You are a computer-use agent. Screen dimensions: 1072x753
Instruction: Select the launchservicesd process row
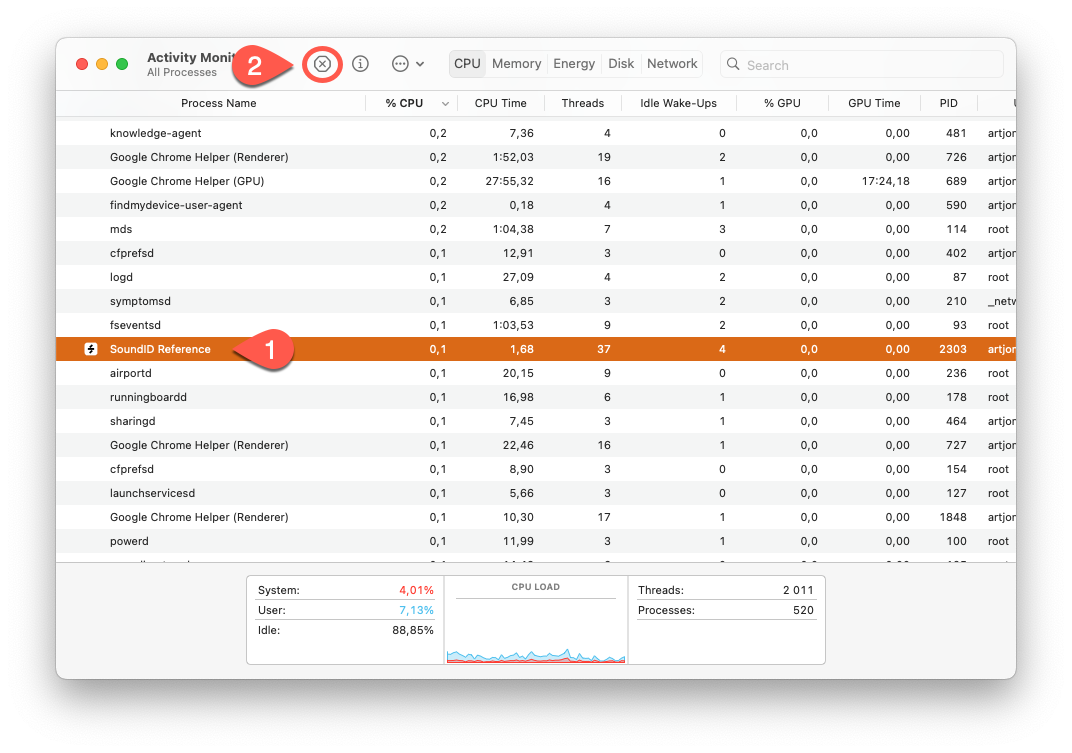536,493
